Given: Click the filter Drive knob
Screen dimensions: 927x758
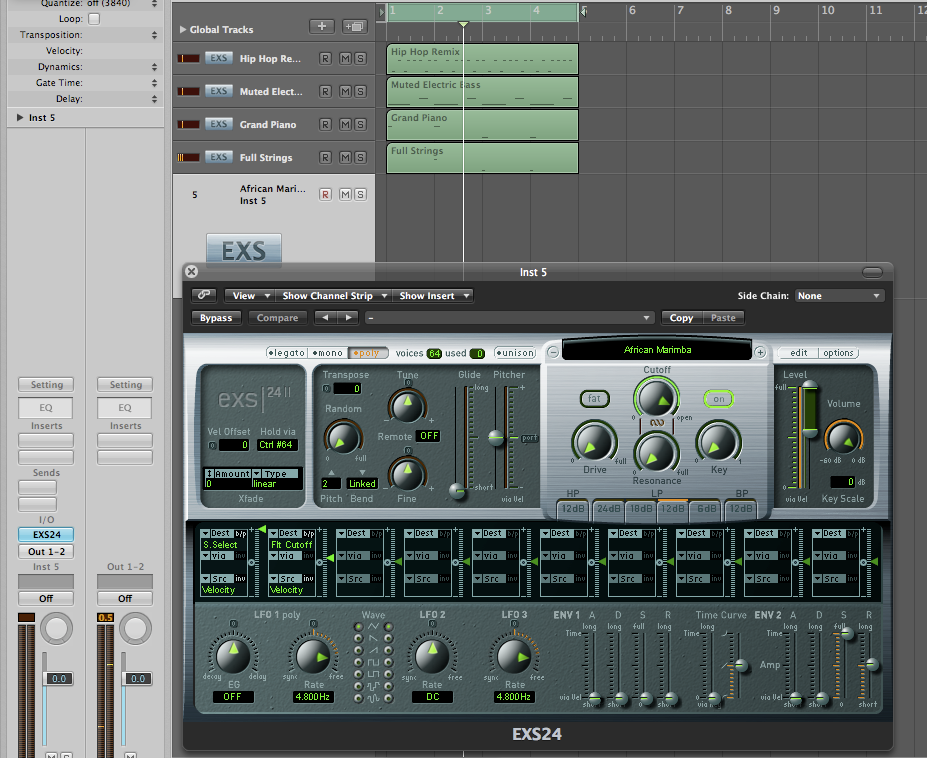Looking at the screenshot, I should click(x=594, y=442).
